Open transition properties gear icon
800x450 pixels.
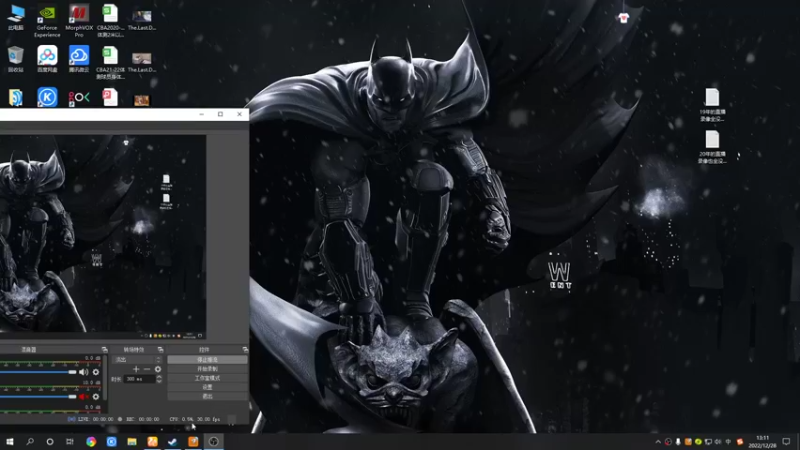(158, 369)
